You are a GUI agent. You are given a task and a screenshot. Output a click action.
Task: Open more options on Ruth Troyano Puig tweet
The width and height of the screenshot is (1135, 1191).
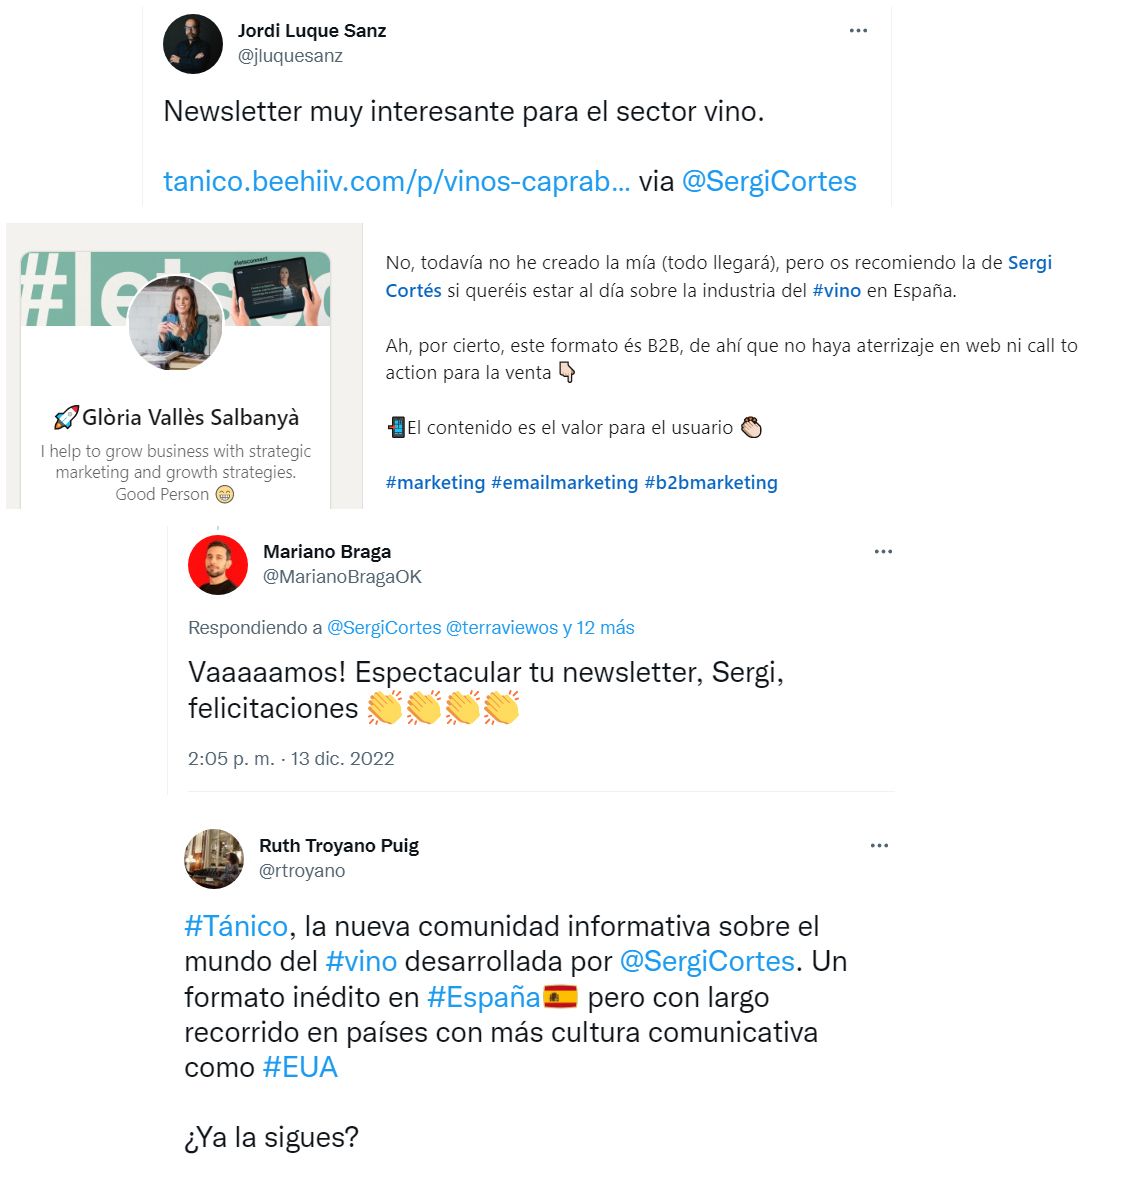pyautogui.click(x=879, y=845)
